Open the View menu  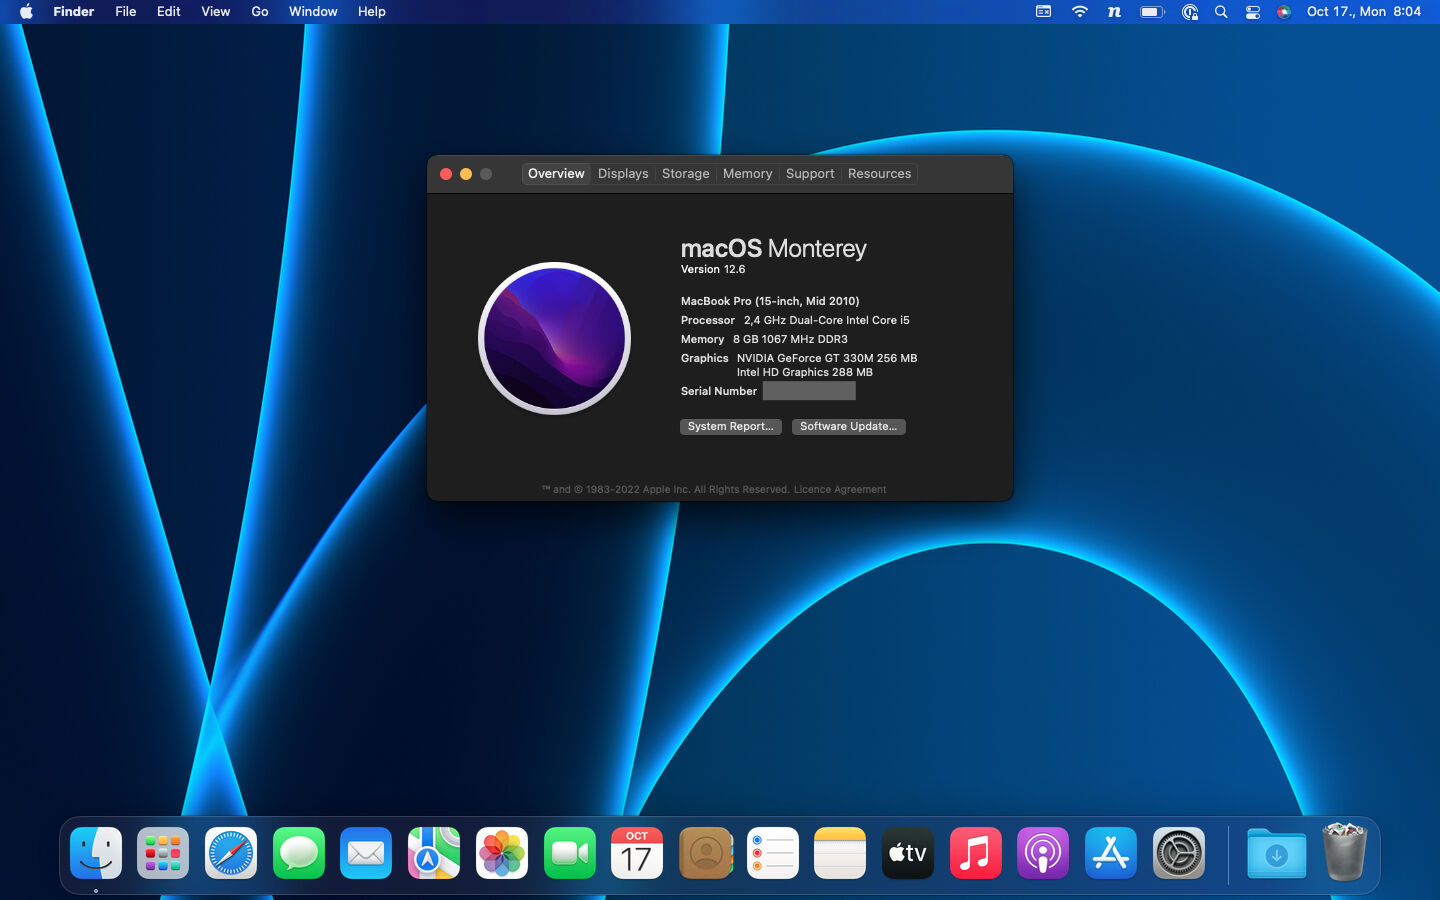[x=215, y=12]
